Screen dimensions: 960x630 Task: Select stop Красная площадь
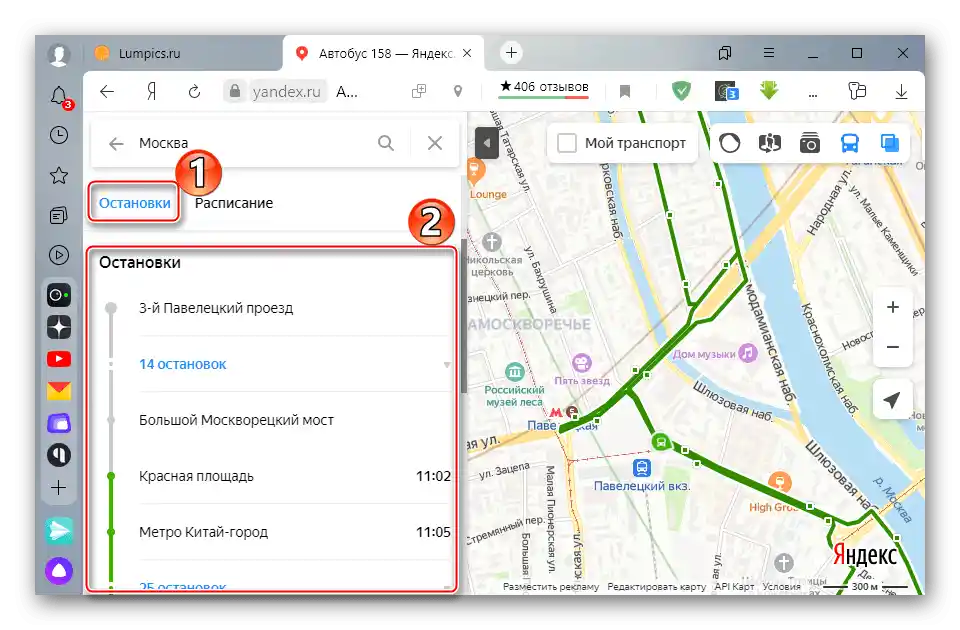196,476
